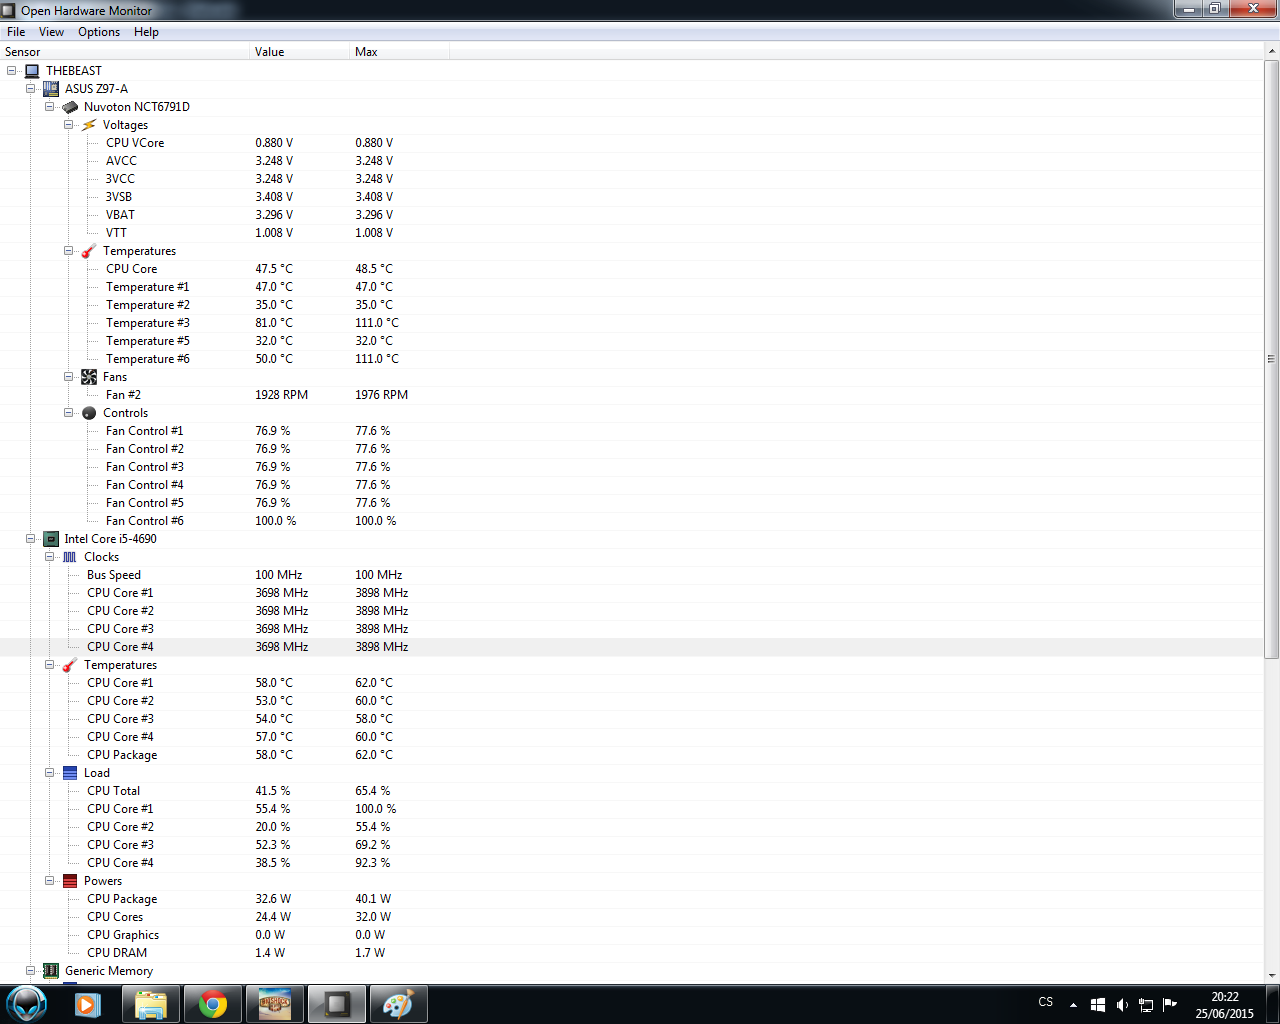The height and width of the screenshot is (1024, 1280).
Task: Click the Max column header
Action: click(400, 52)
